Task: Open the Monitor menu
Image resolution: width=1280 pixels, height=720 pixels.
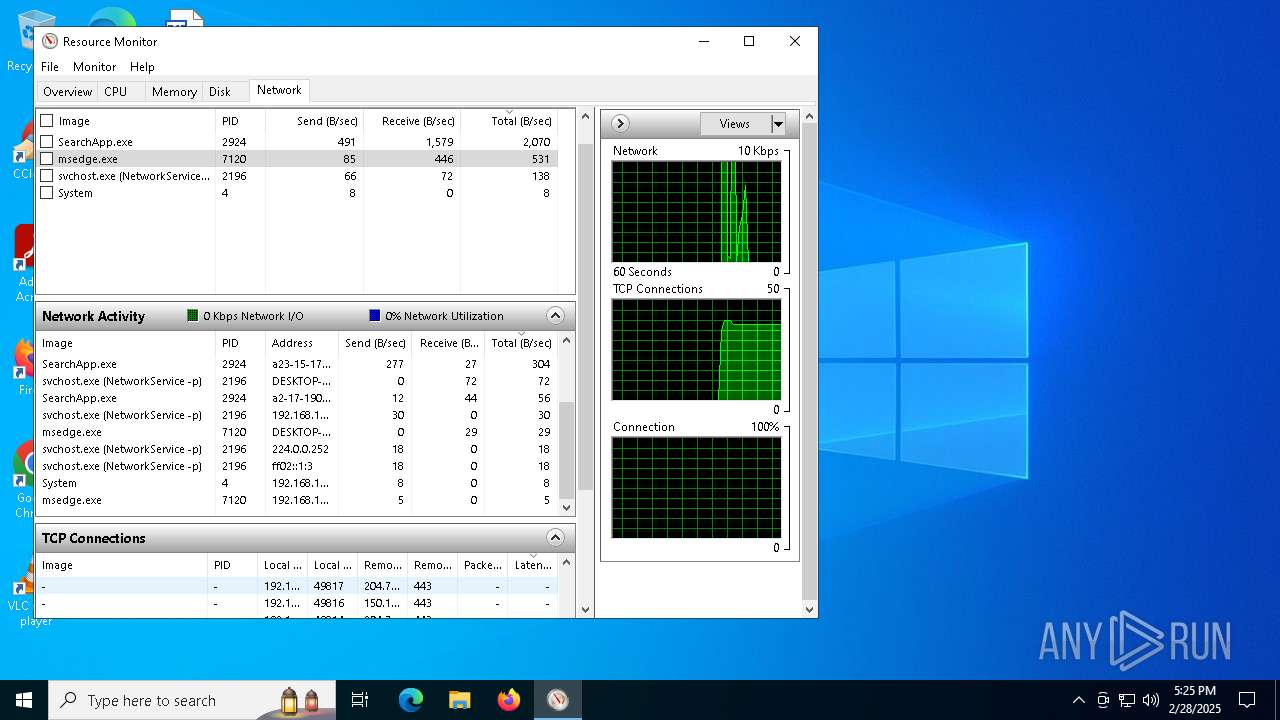Action: pyautogui.click(x=95, y=67)
